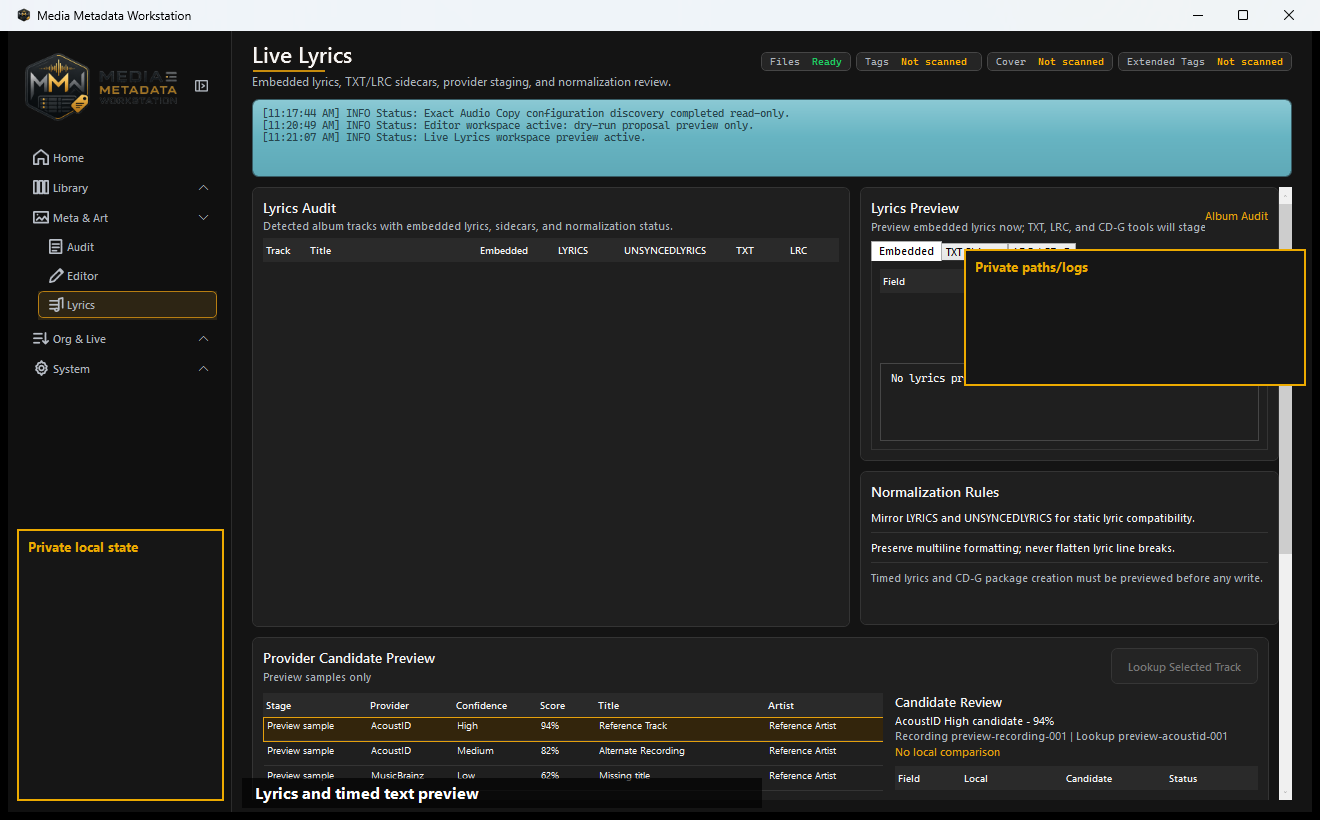Click the Lookup Selected Track button
Viewport: 1320px width, 820px height.
coord(1184,667)
